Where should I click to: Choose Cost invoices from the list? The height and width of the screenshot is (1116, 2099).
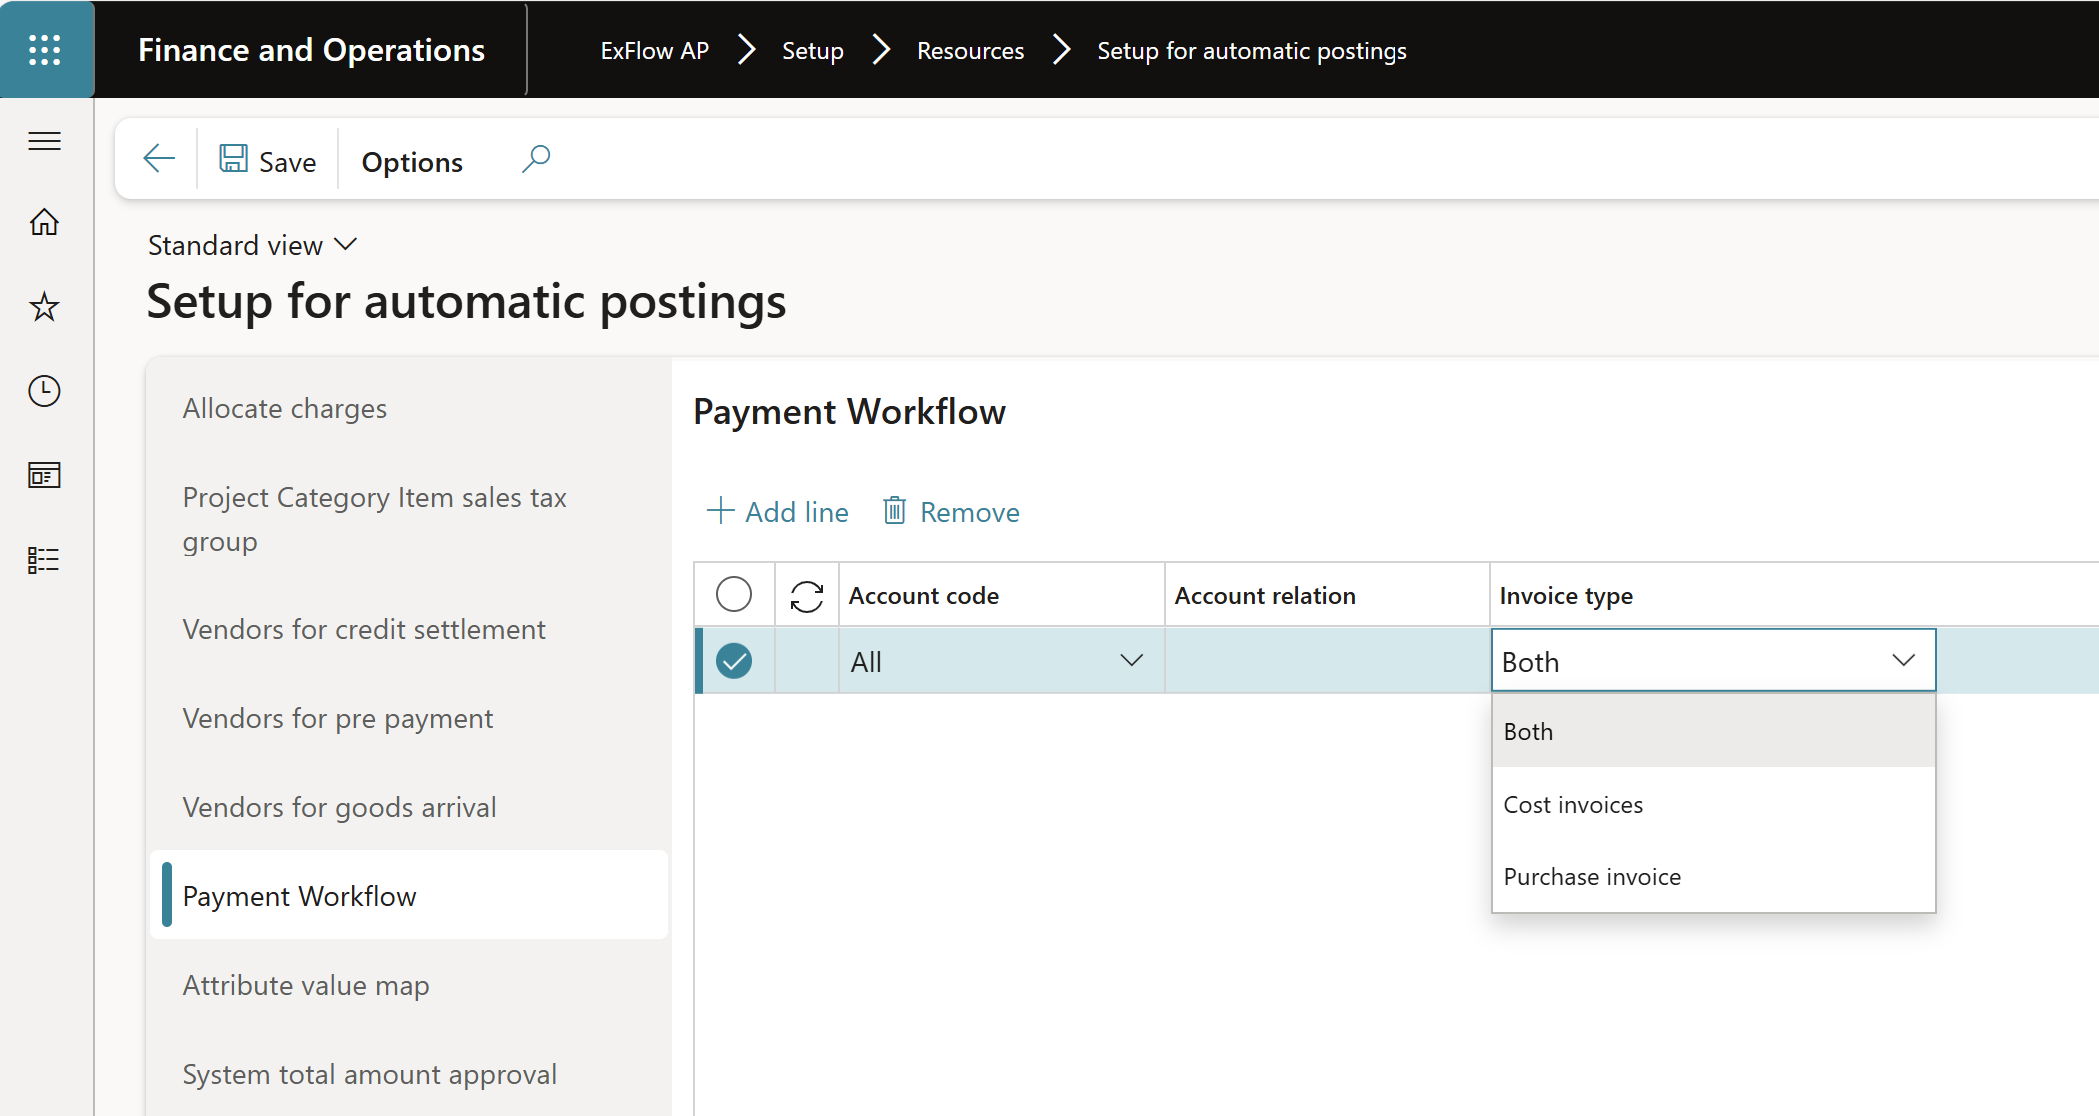pos(1713,804)
